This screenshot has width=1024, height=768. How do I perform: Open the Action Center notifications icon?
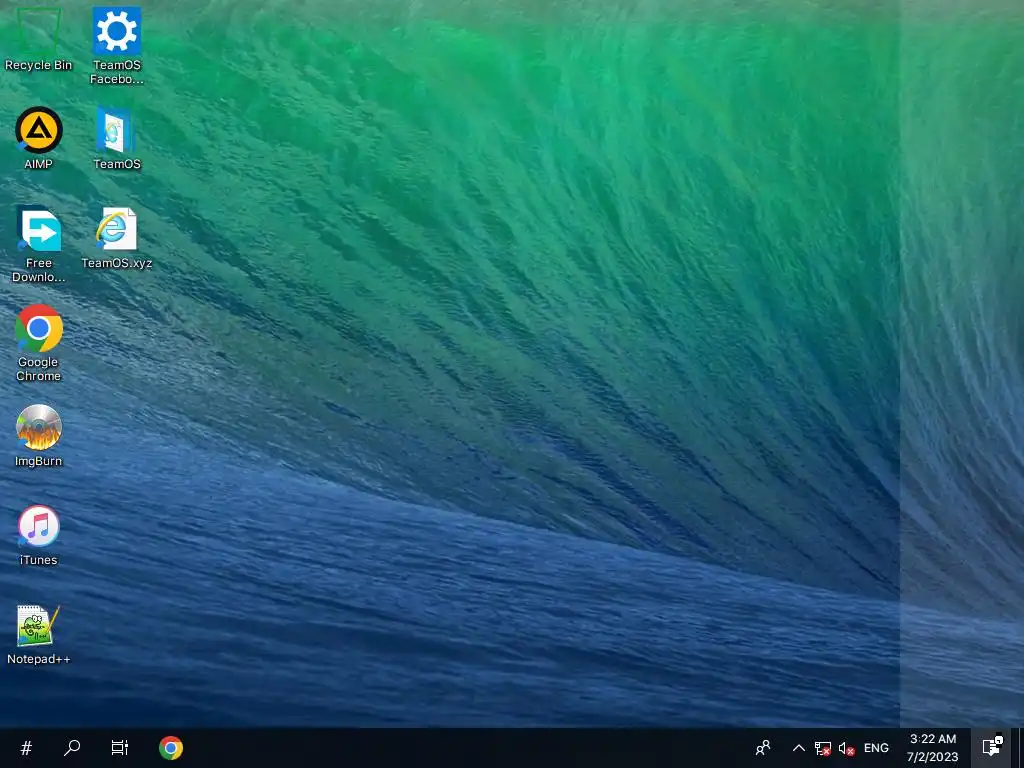(992, 748)
